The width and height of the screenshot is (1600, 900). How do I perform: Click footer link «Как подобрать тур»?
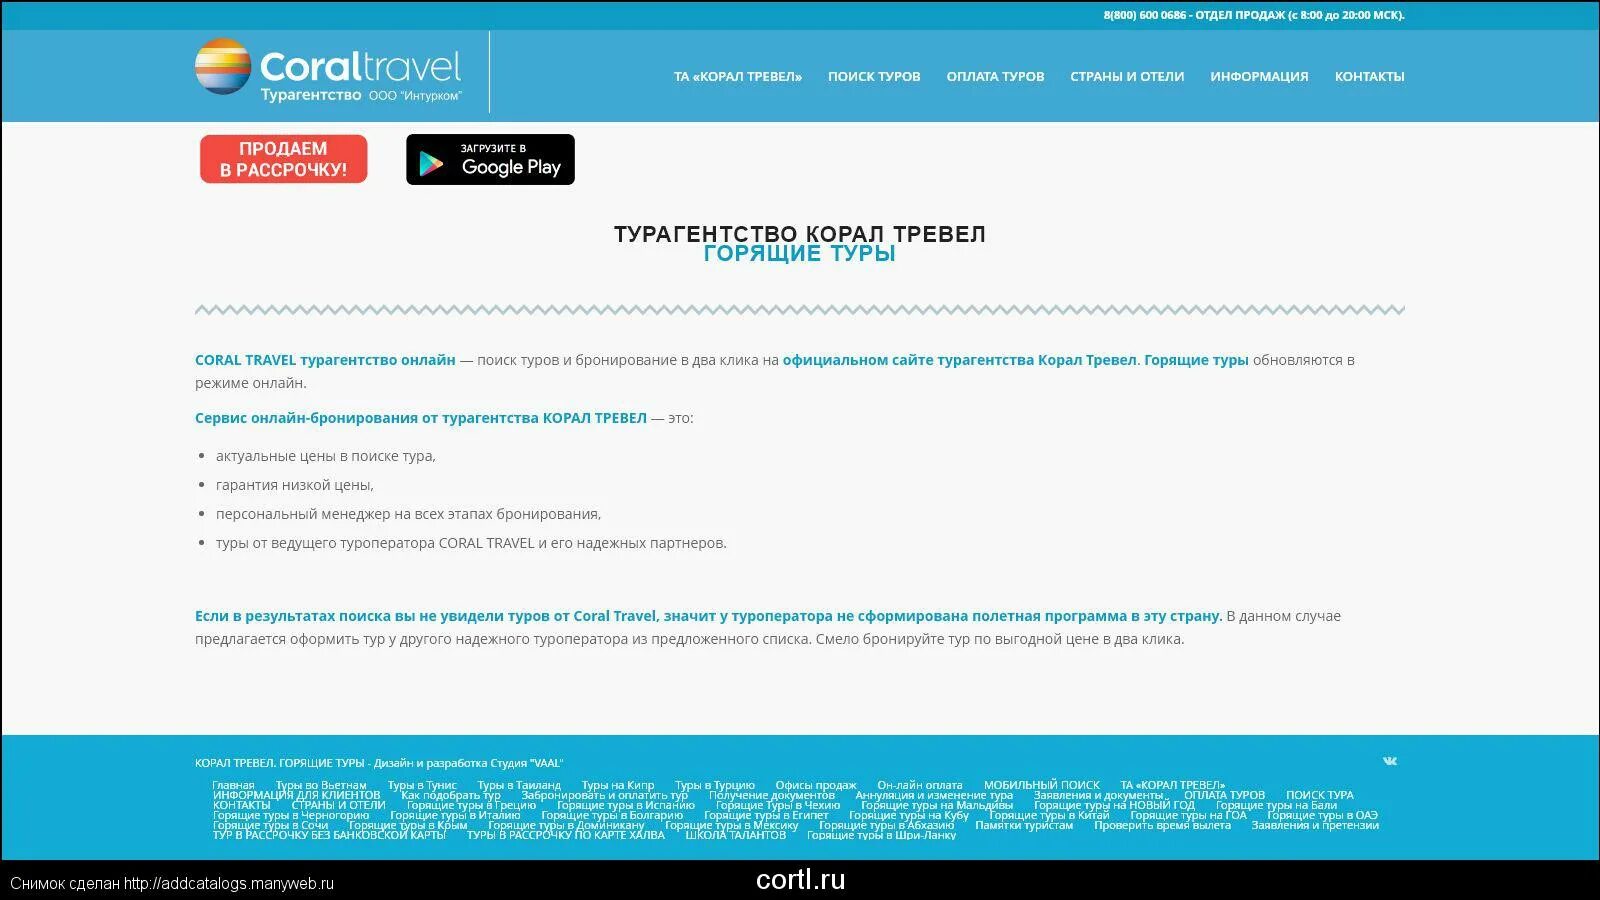pyautogui.click(x=451, y=795)
